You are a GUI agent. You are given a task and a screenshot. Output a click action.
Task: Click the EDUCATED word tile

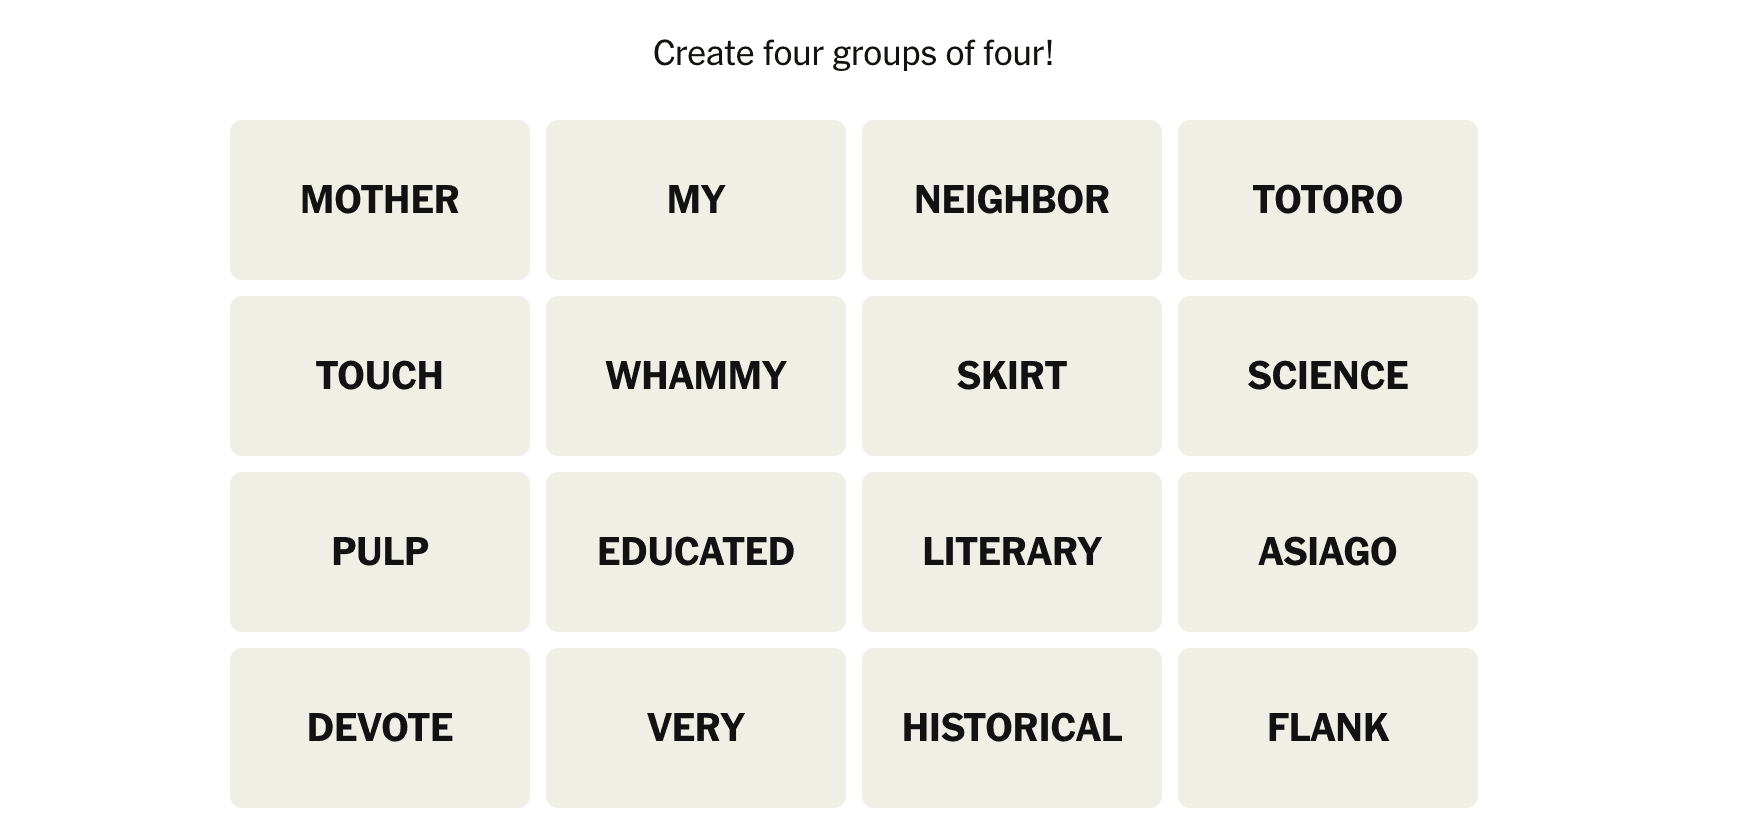pyautogui.click(x=695, y=552)
